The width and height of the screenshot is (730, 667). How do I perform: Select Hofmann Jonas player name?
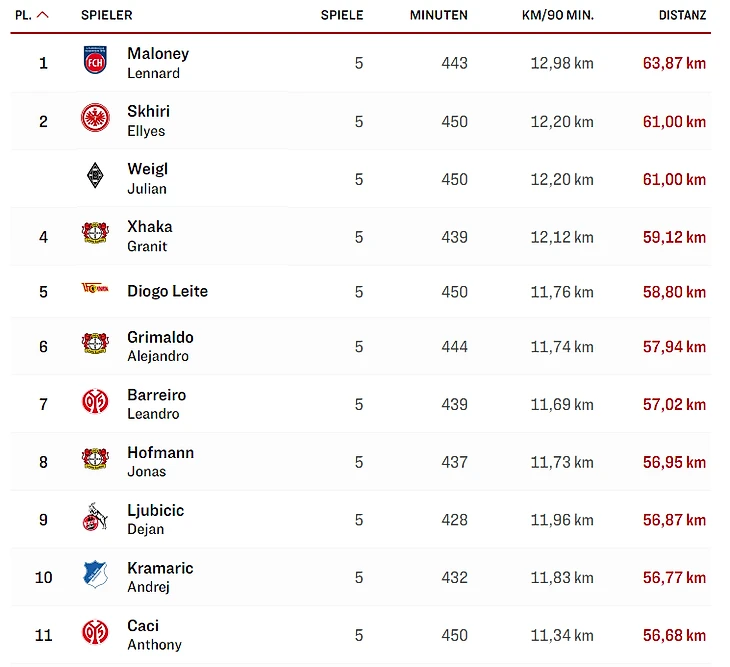pyautogui.click(x=160, y=461)
